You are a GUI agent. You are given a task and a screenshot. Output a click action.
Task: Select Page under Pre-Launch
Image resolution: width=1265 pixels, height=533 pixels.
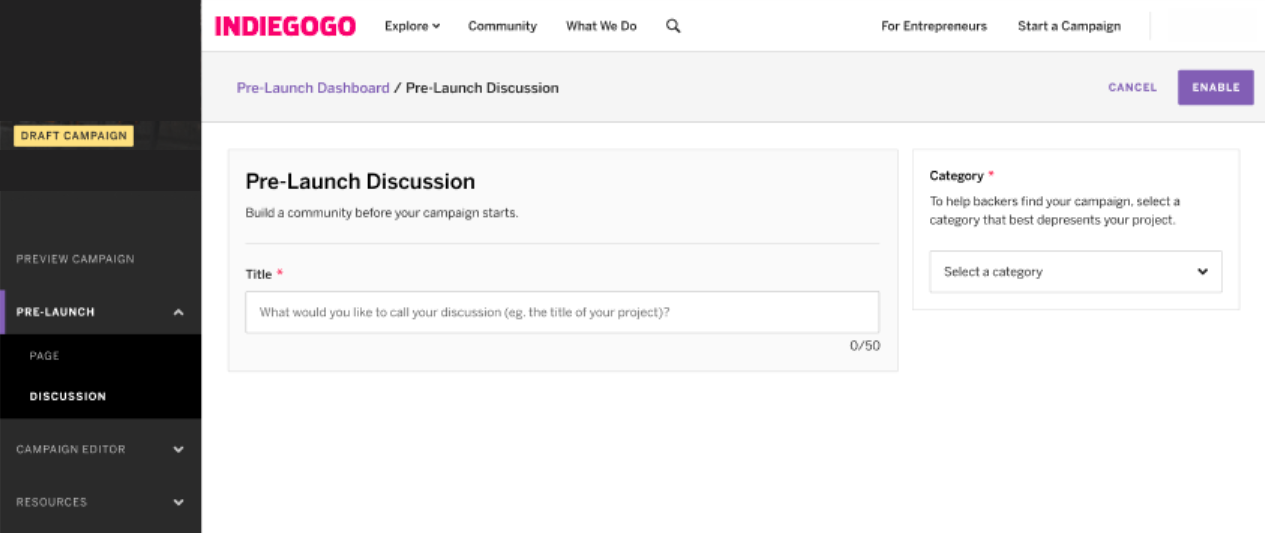point(44,356)
